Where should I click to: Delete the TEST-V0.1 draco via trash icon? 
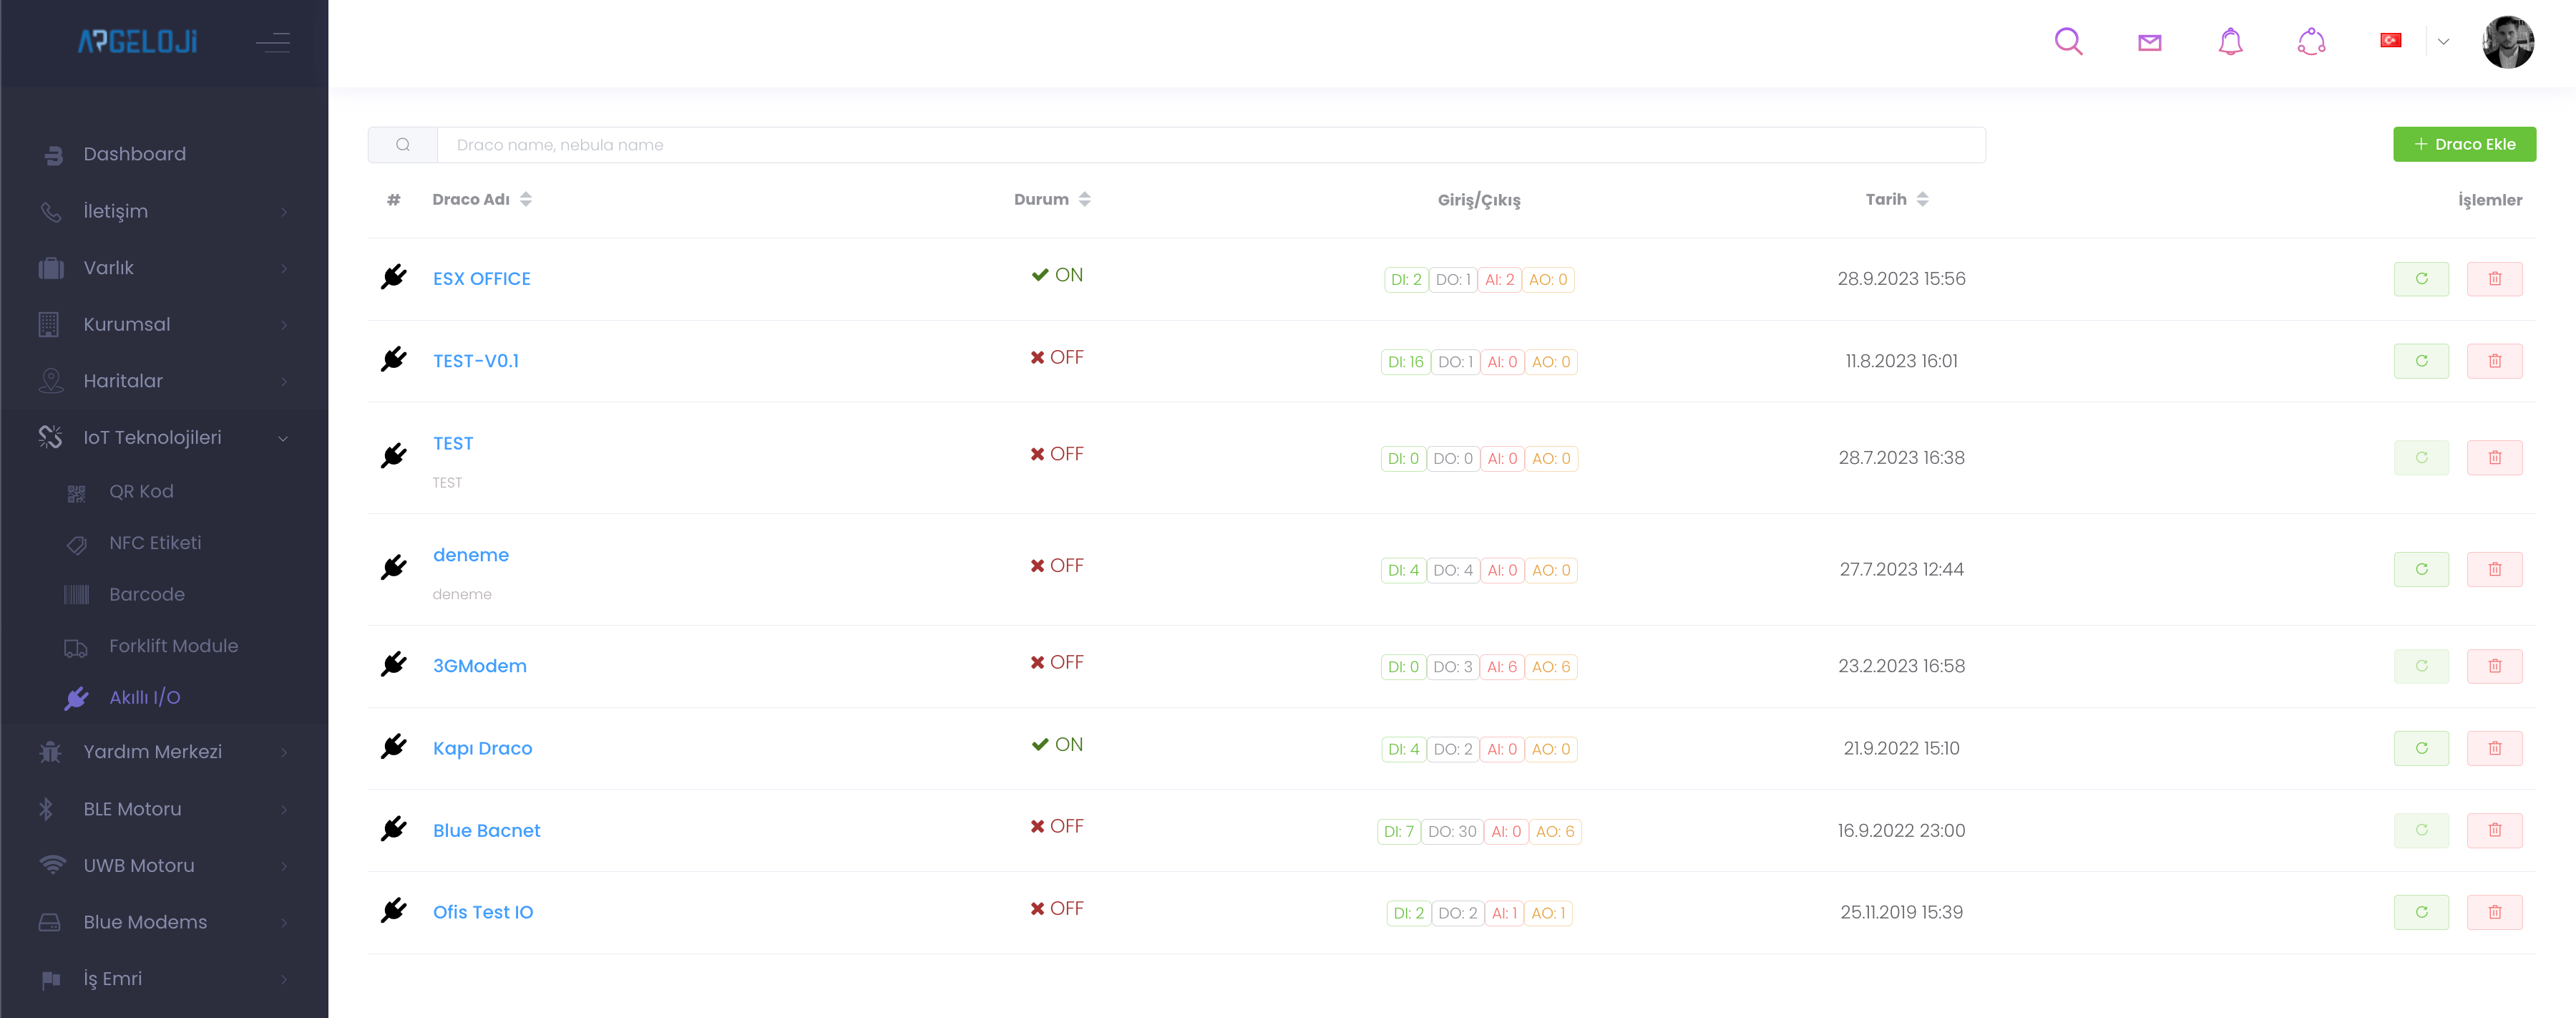point(2494,361)
